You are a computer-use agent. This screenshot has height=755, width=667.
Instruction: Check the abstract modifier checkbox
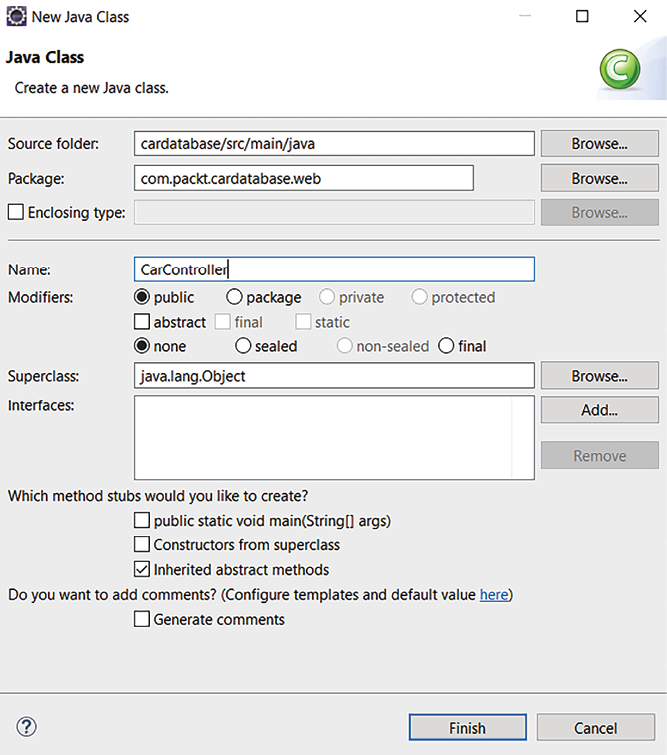(142, 322)
